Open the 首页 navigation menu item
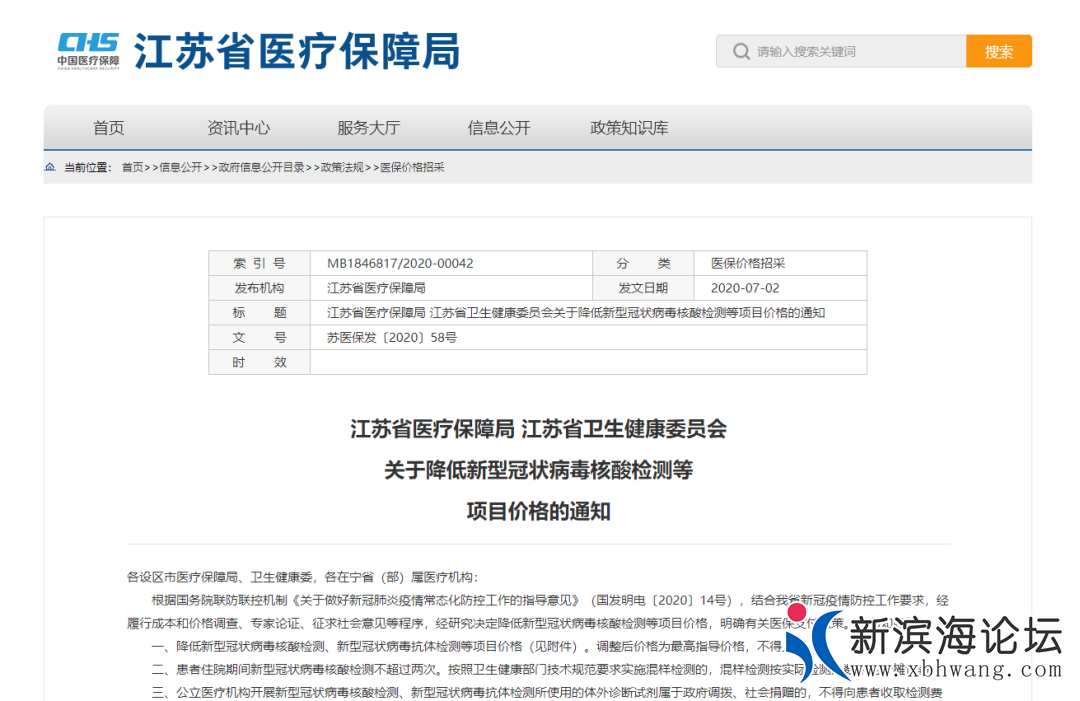 coord(107,127)
